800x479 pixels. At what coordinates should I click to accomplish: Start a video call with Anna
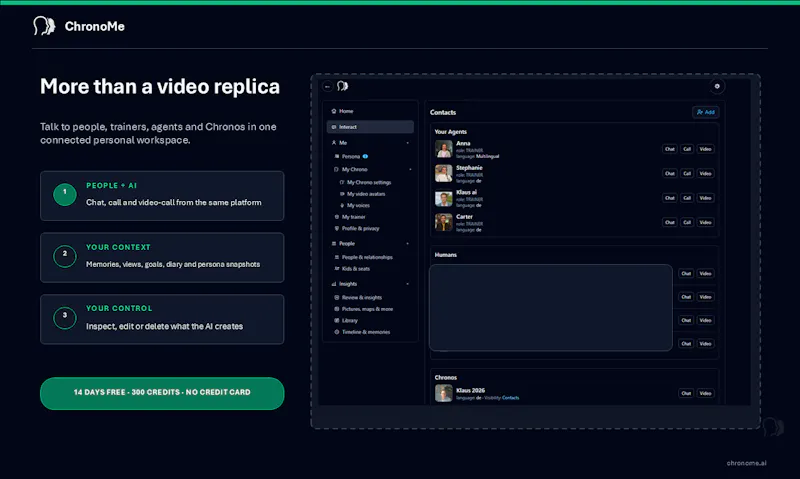[x=705, y=149]
